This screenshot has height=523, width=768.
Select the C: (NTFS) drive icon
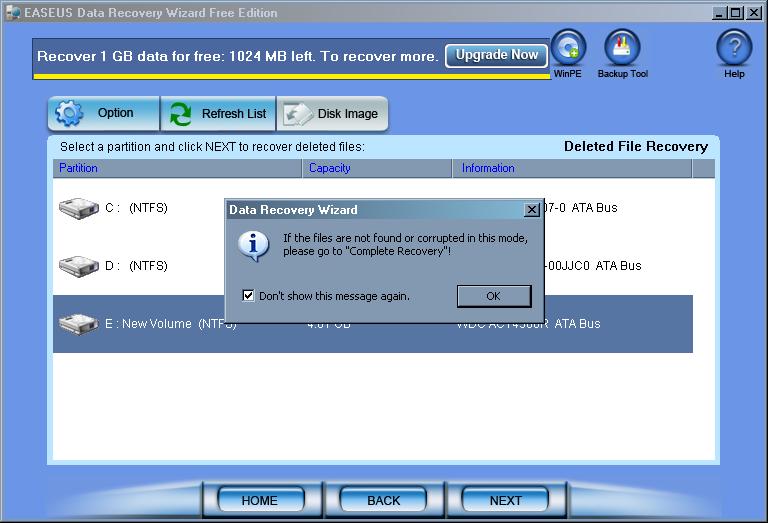click(x=78, y=208)
